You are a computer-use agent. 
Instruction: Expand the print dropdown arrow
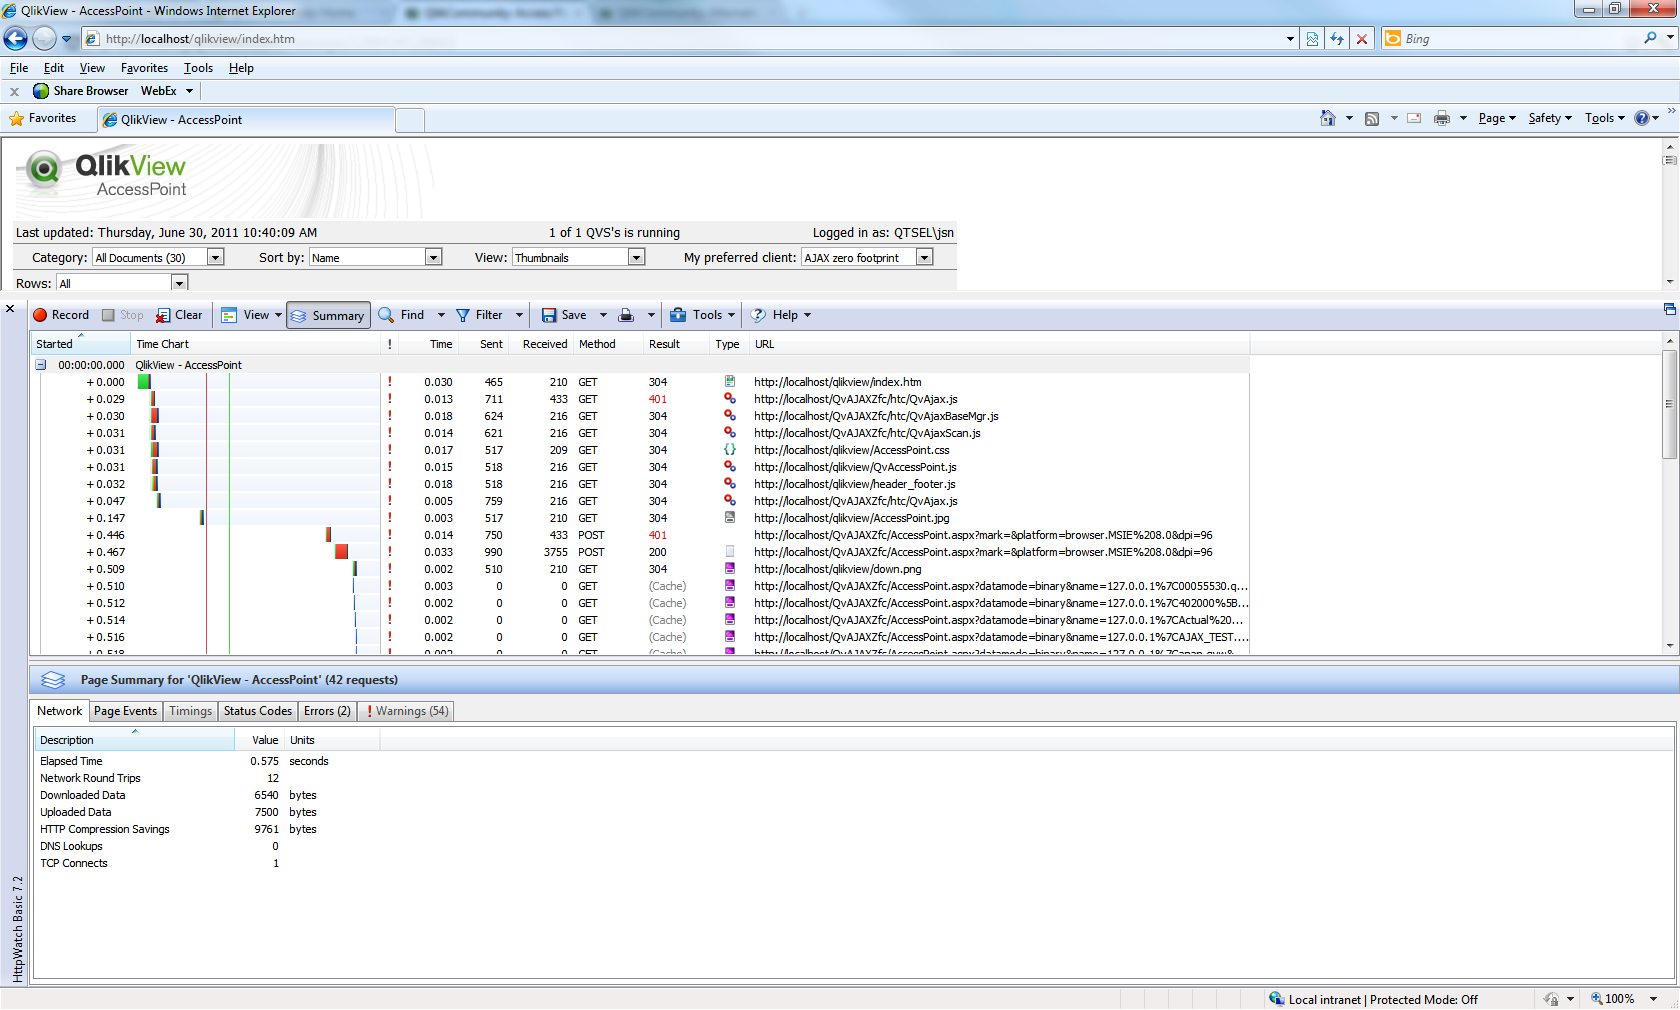(651, 315)
